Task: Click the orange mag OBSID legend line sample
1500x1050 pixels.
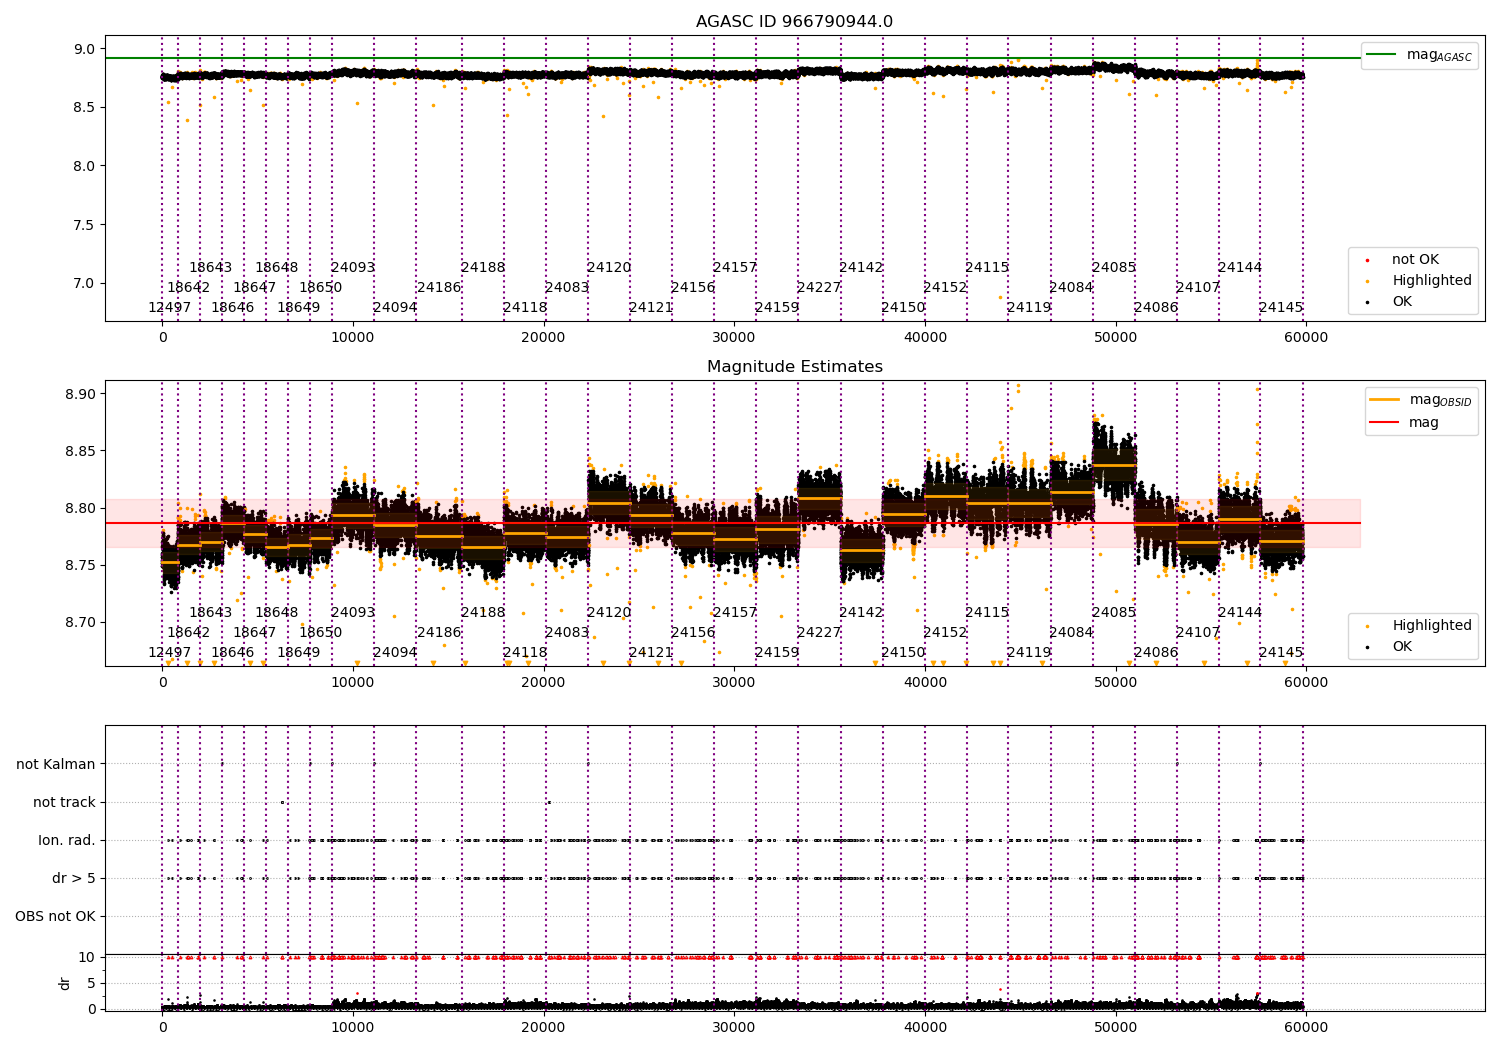Action: point(1384,400)
